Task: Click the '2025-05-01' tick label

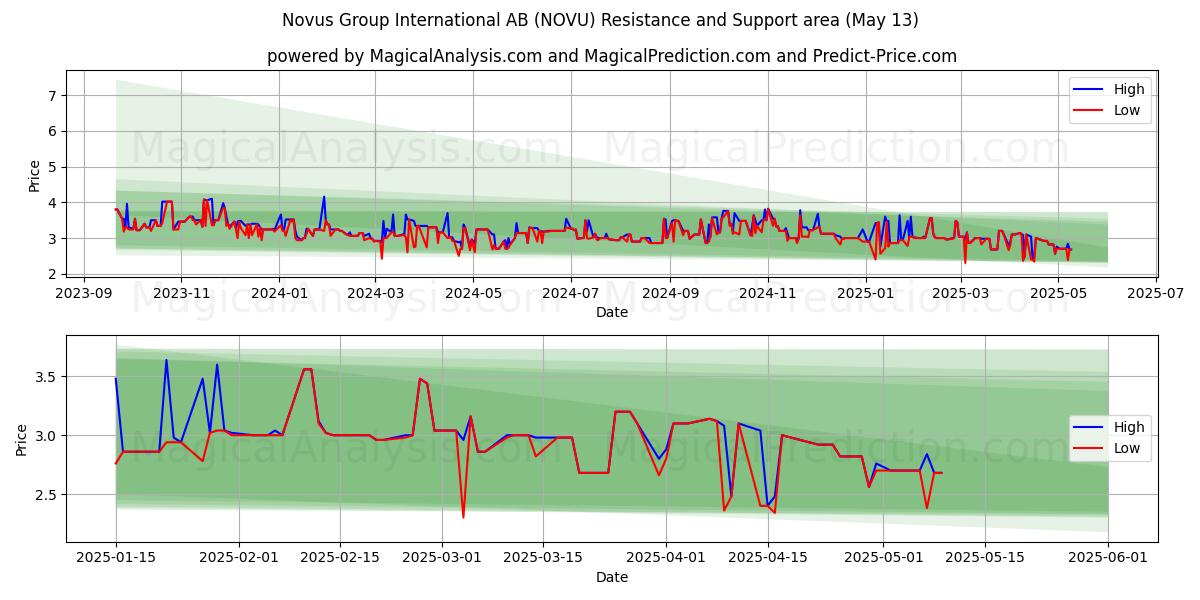Action: (883, 558)
